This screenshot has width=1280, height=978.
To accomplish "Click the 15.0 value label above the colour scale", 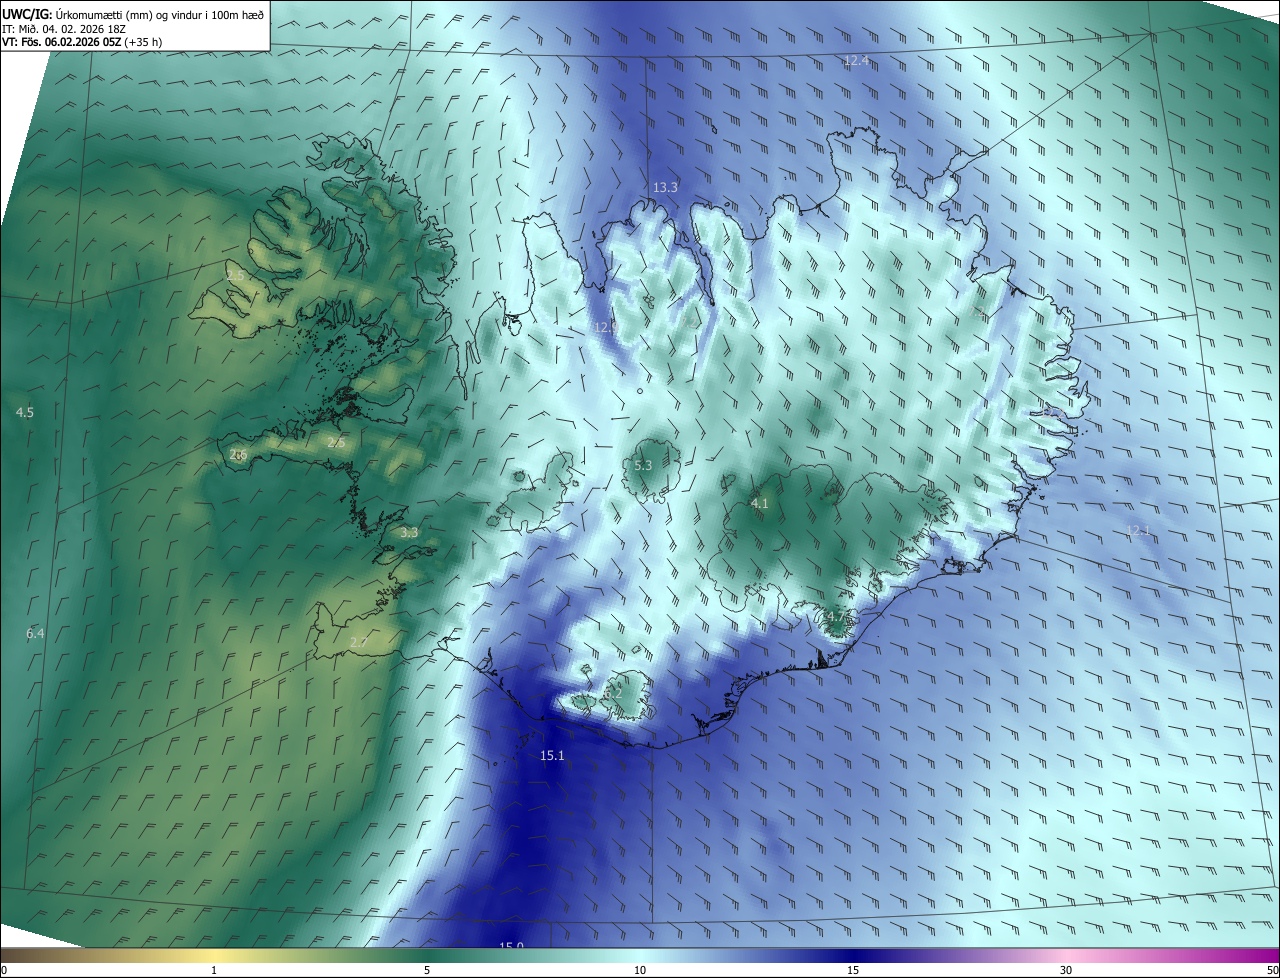I will 512,945.
